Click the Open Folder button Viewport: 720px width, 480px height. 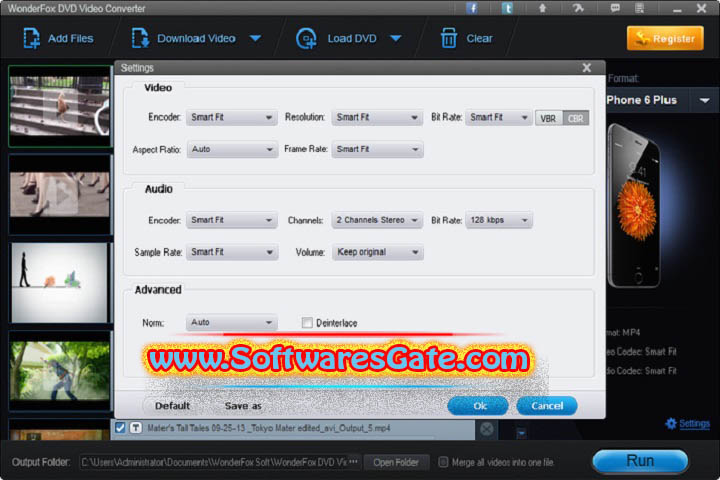coord(396,462)
